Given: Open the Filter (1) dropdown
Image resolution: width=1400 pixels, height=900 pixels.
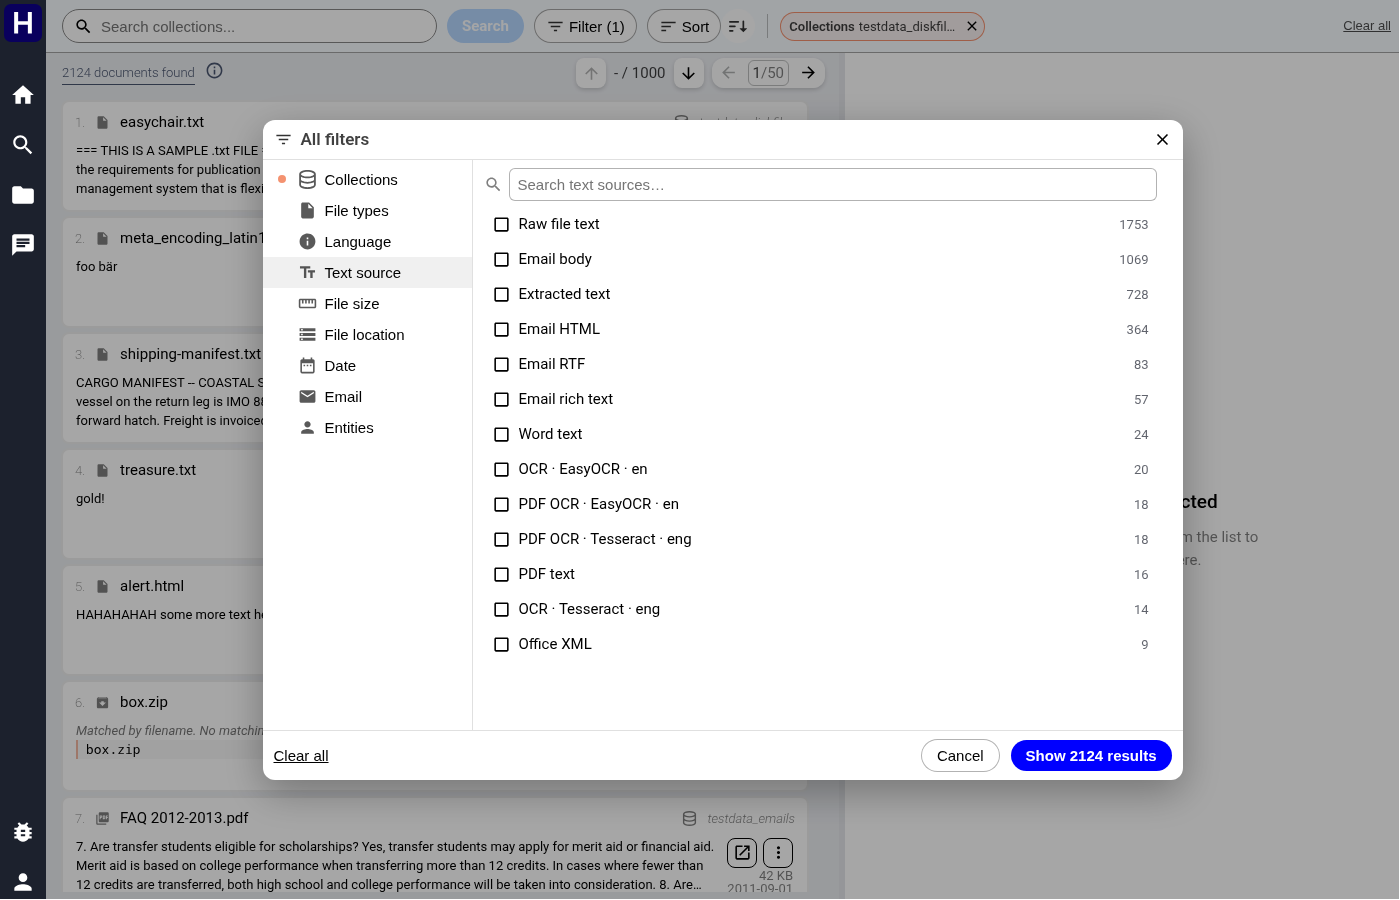Looking at the screenshot, I should (x=586, y=26).
